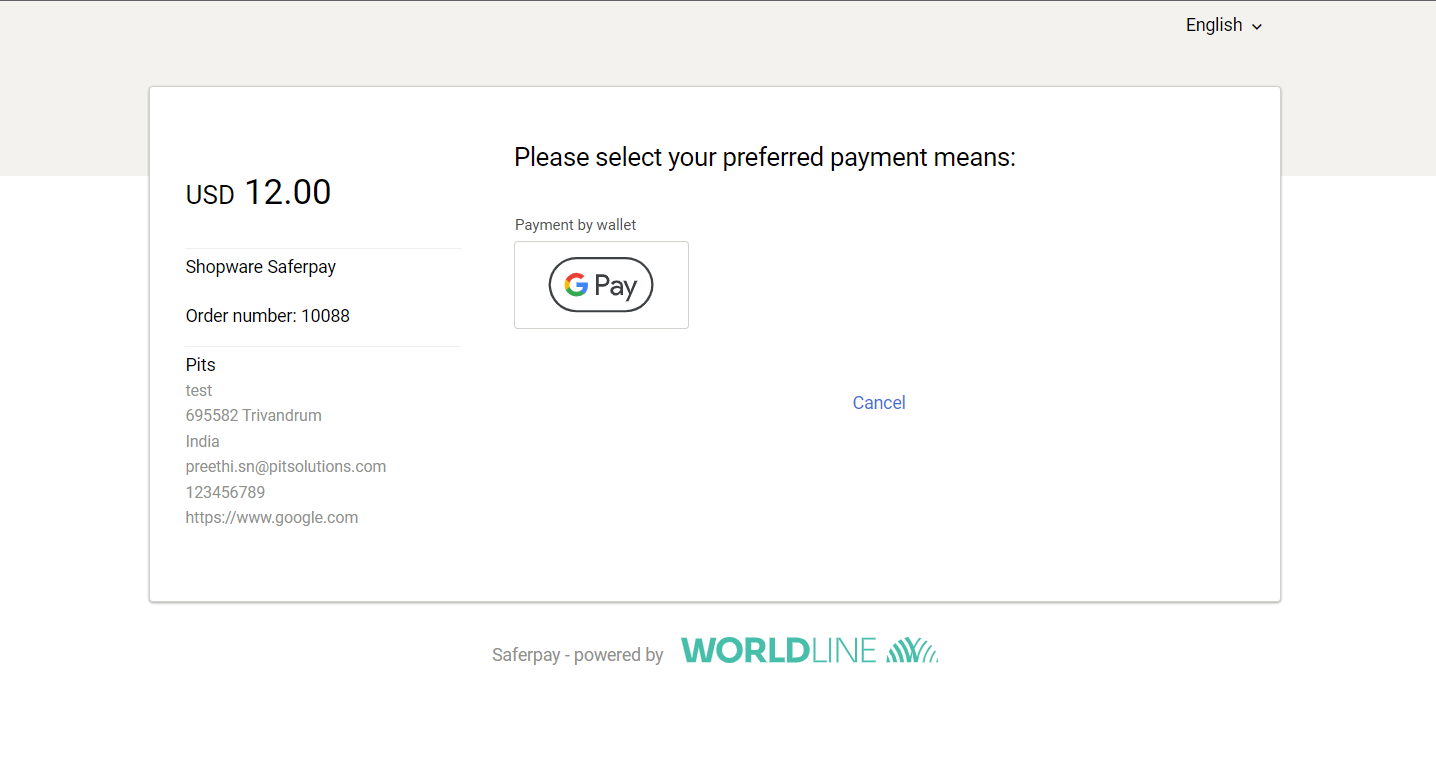Image resolution: width=1436 pixels, height=772 pixels.
Task: Click the preferred payment means heading
Action: (765, 157)
